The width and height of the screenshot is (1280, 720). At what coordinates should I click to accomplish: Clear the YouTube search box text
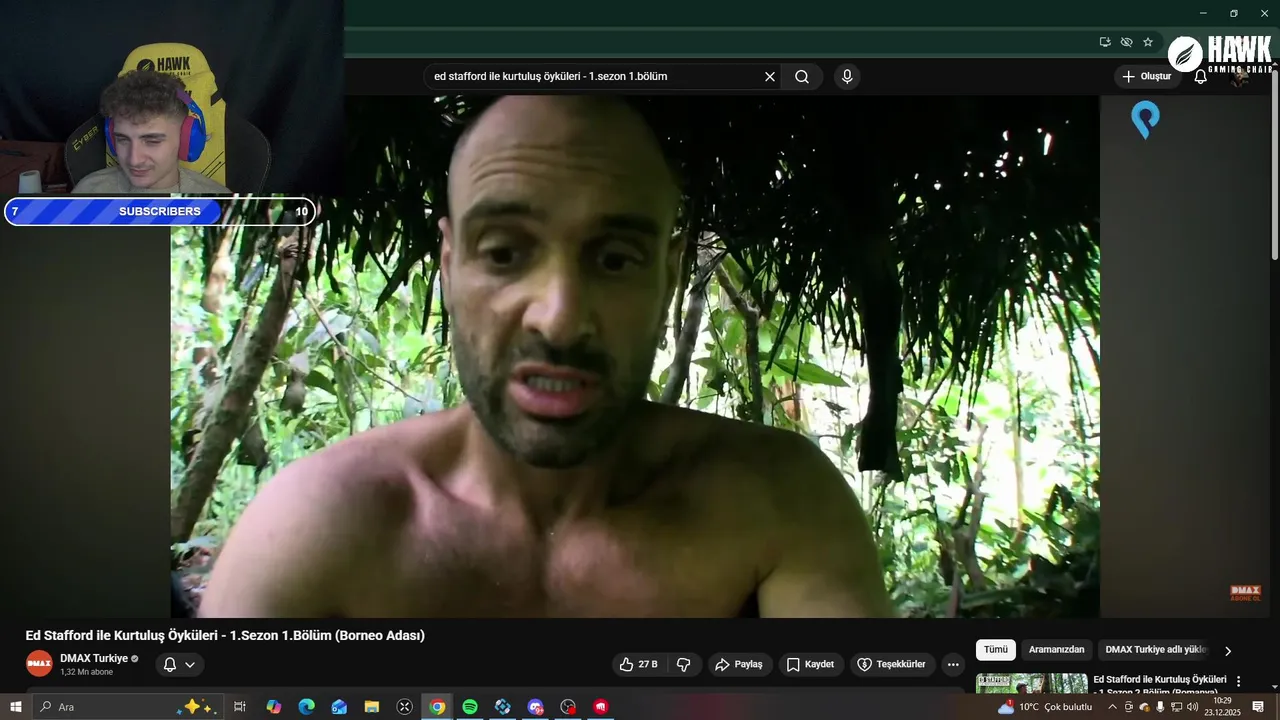770,77
